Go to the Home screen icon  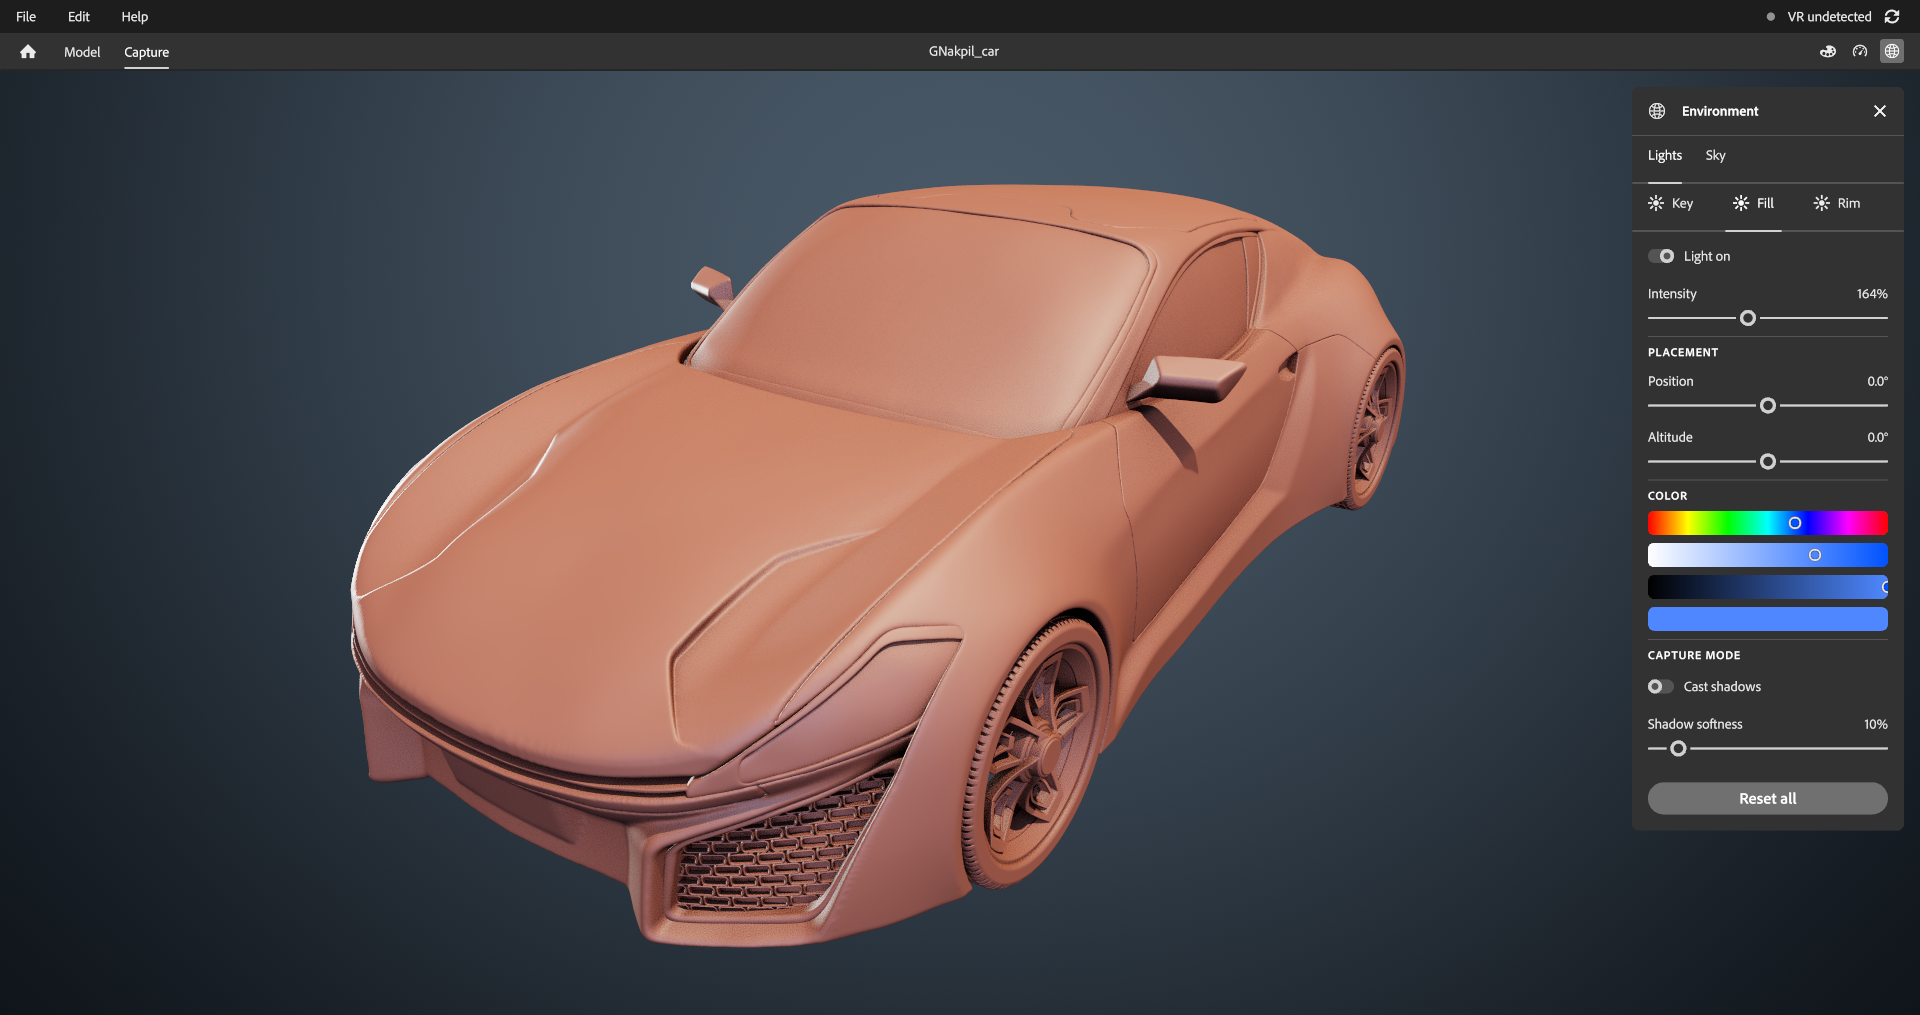(28, 52)
